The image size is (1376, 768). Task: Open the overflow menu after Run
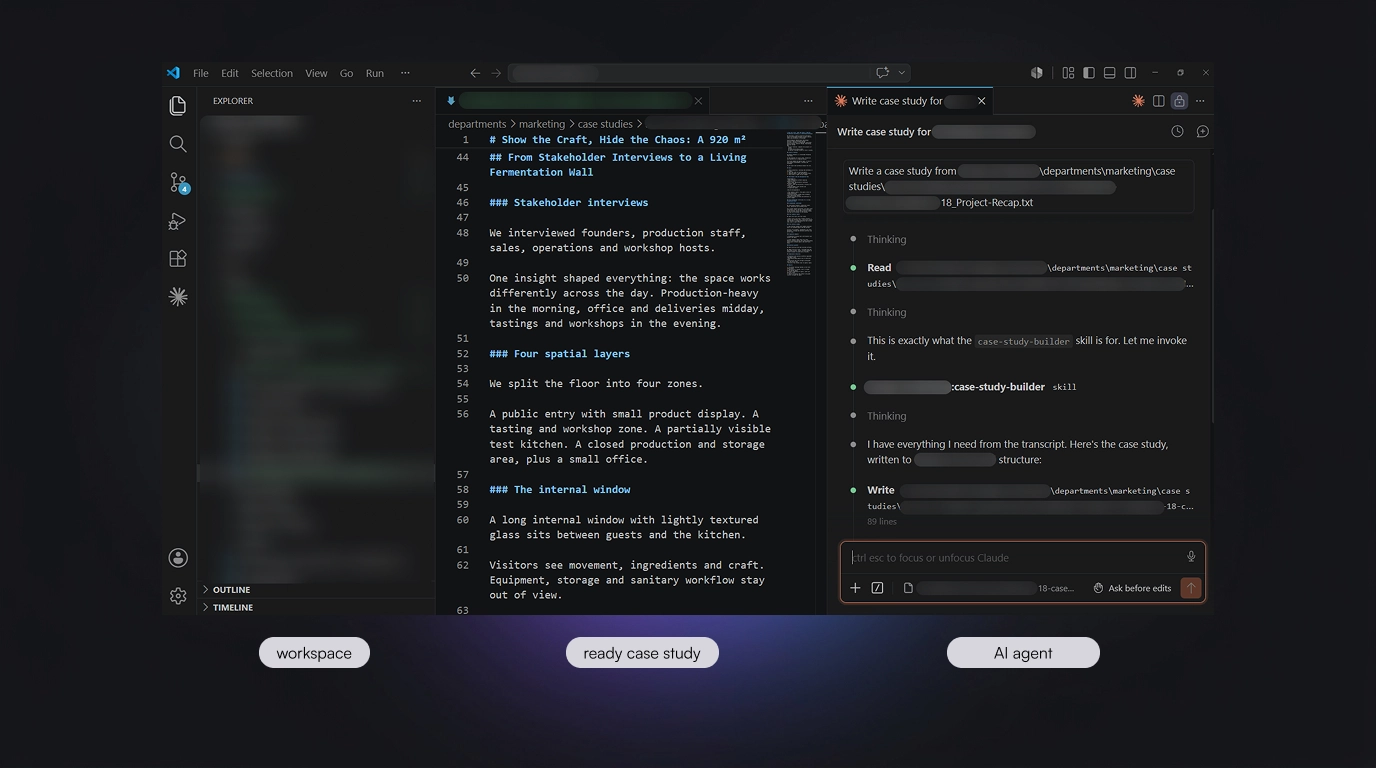click(405, 73)
